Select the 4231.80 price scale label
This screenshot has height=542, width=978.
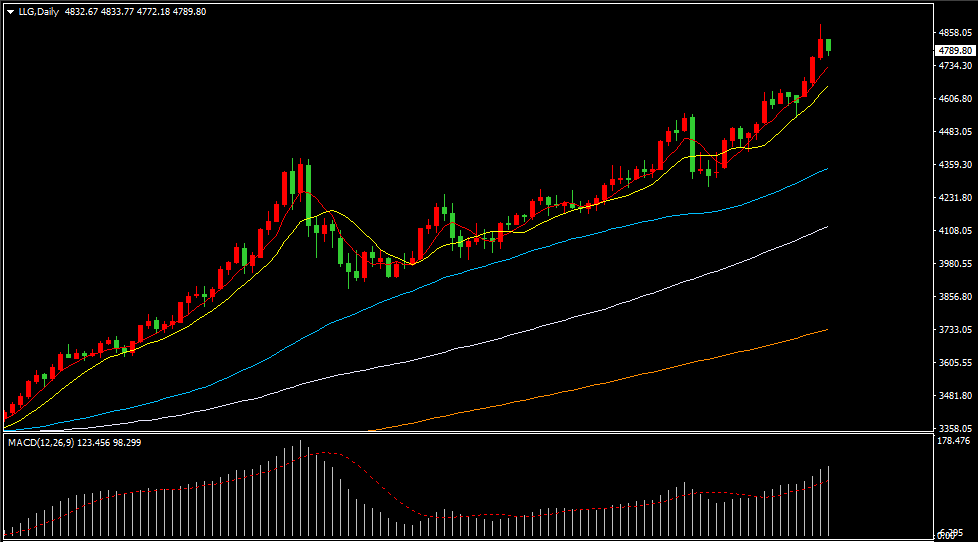click(955, 198)
